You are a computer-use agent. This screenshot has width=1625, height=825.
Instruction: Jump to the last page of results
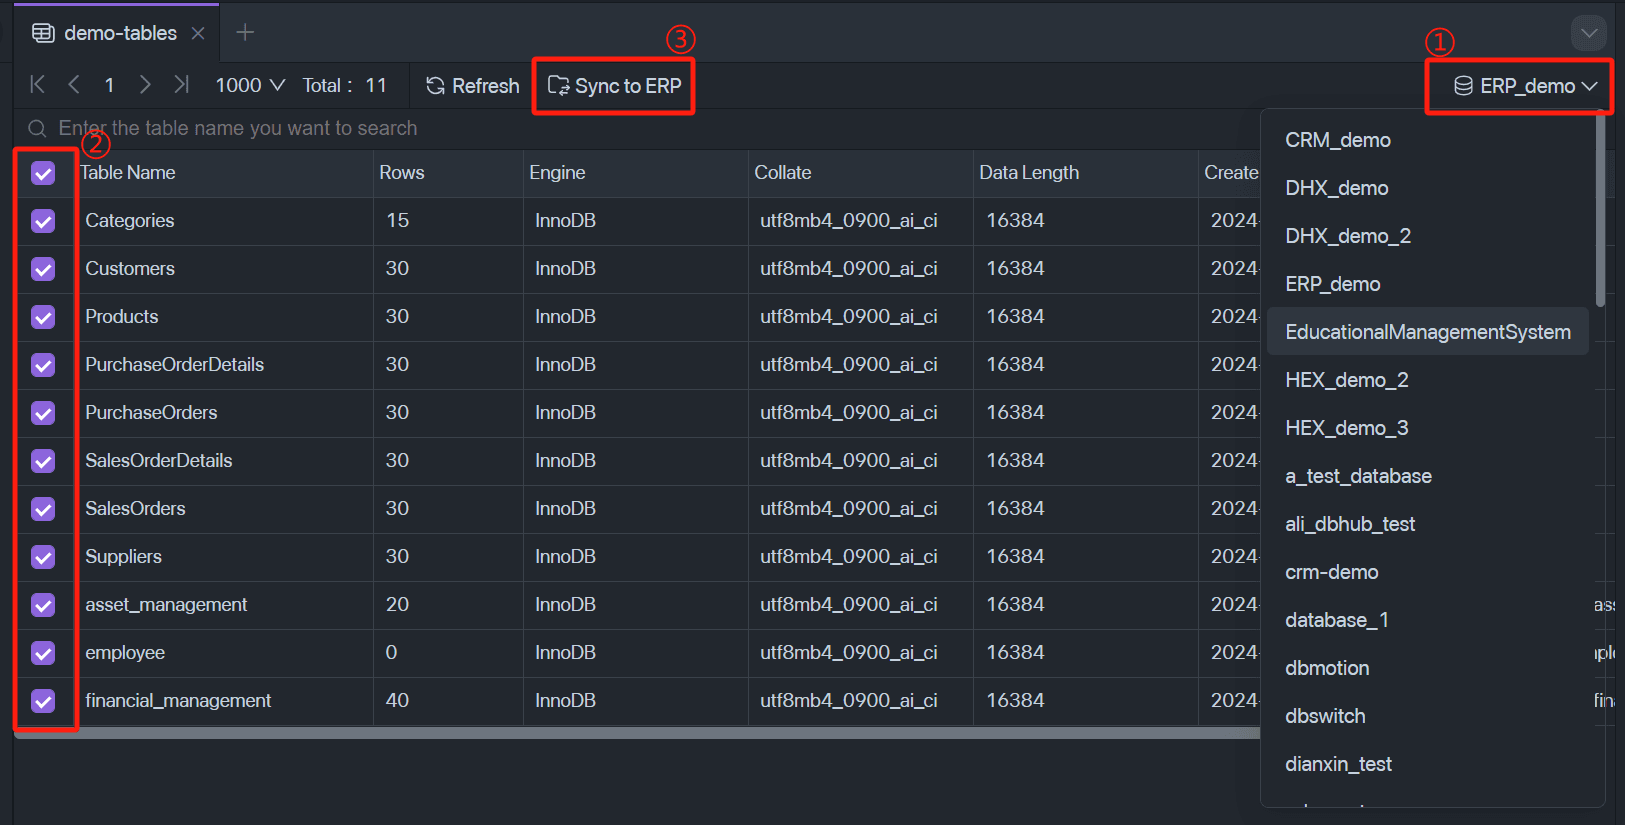(181, 85)
